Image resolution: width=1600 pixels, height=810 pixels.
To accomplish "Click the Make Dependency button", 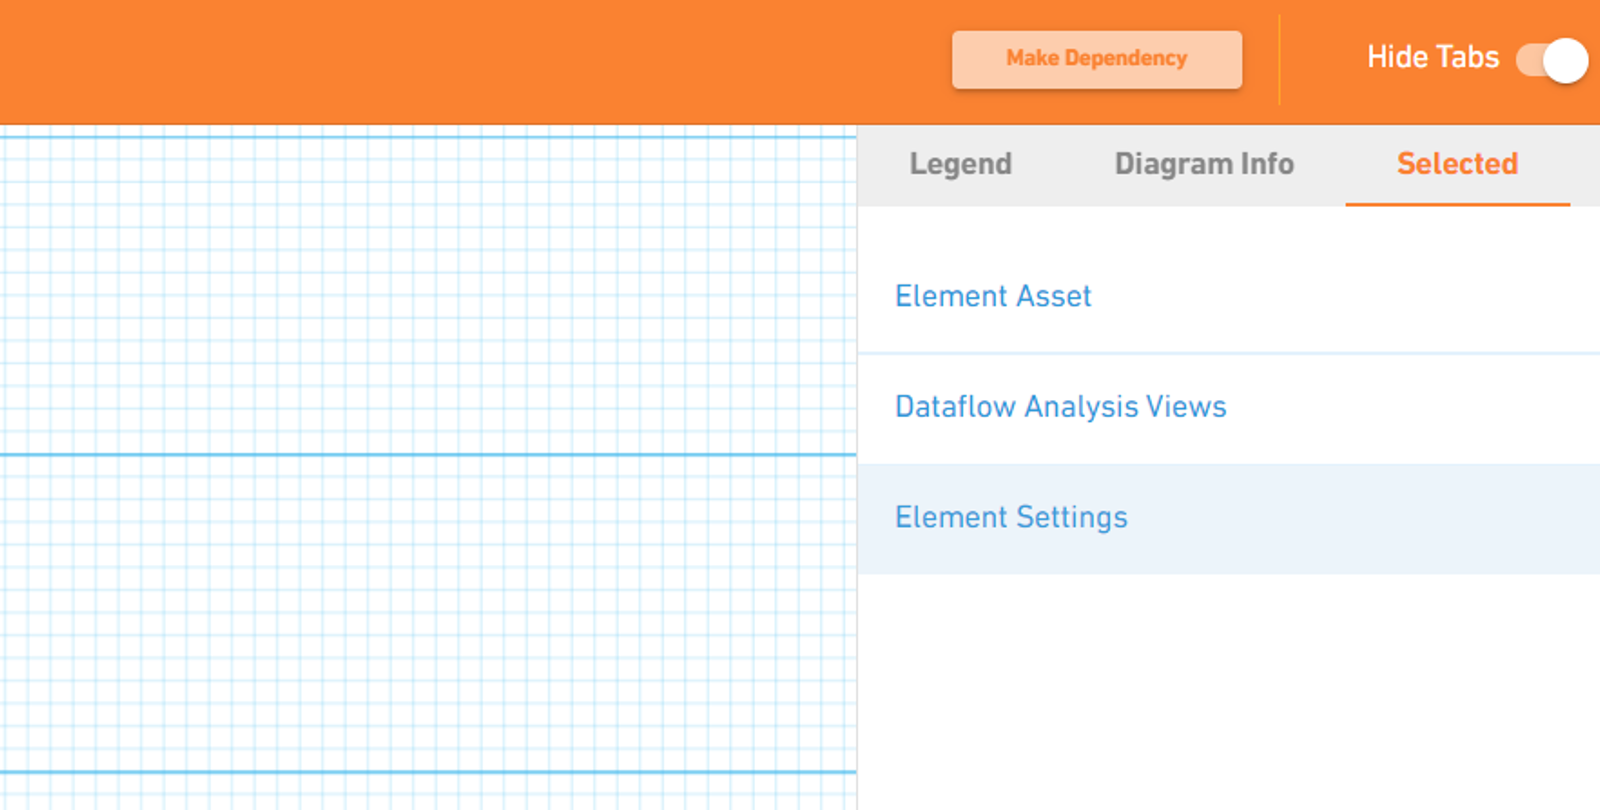I will point(1096,59).
